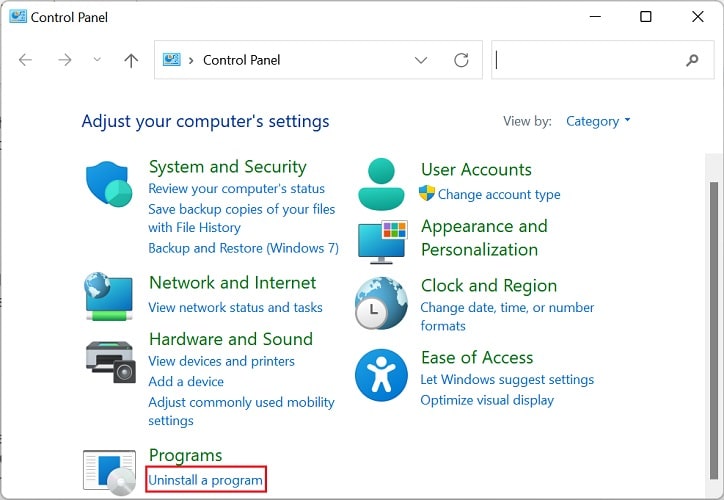The width and height of the screenshot is (724, 500).
Task: Select Change account type
Action: pos(499,194)
